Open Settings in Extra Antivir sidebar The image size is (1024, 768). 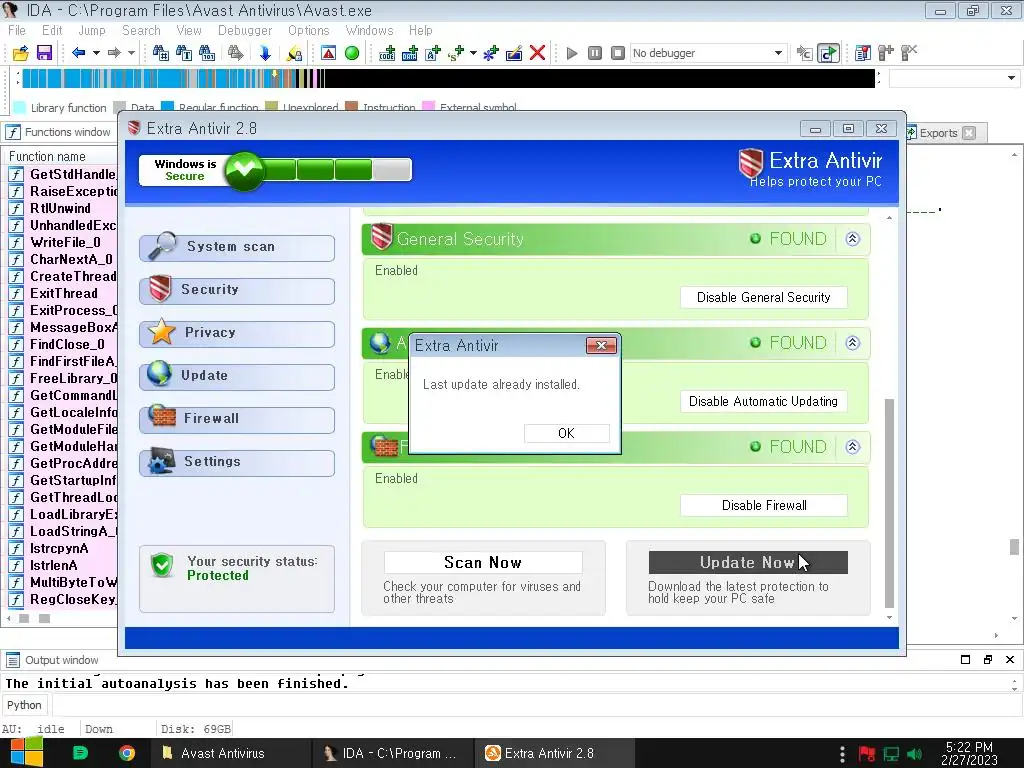point(237,462)
